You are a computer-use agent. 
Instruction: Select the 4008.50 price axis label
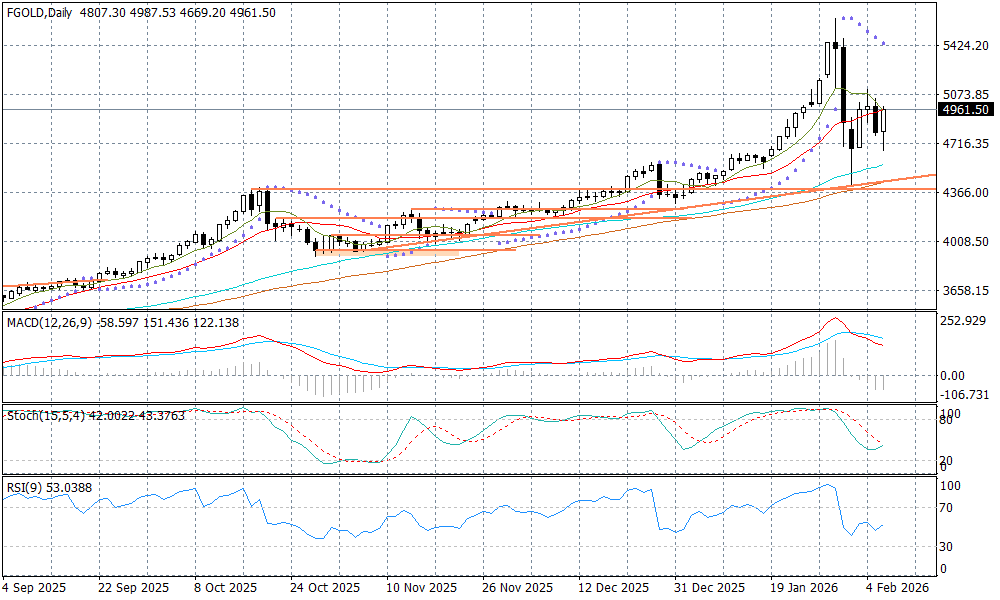click(x=965, y=242)
